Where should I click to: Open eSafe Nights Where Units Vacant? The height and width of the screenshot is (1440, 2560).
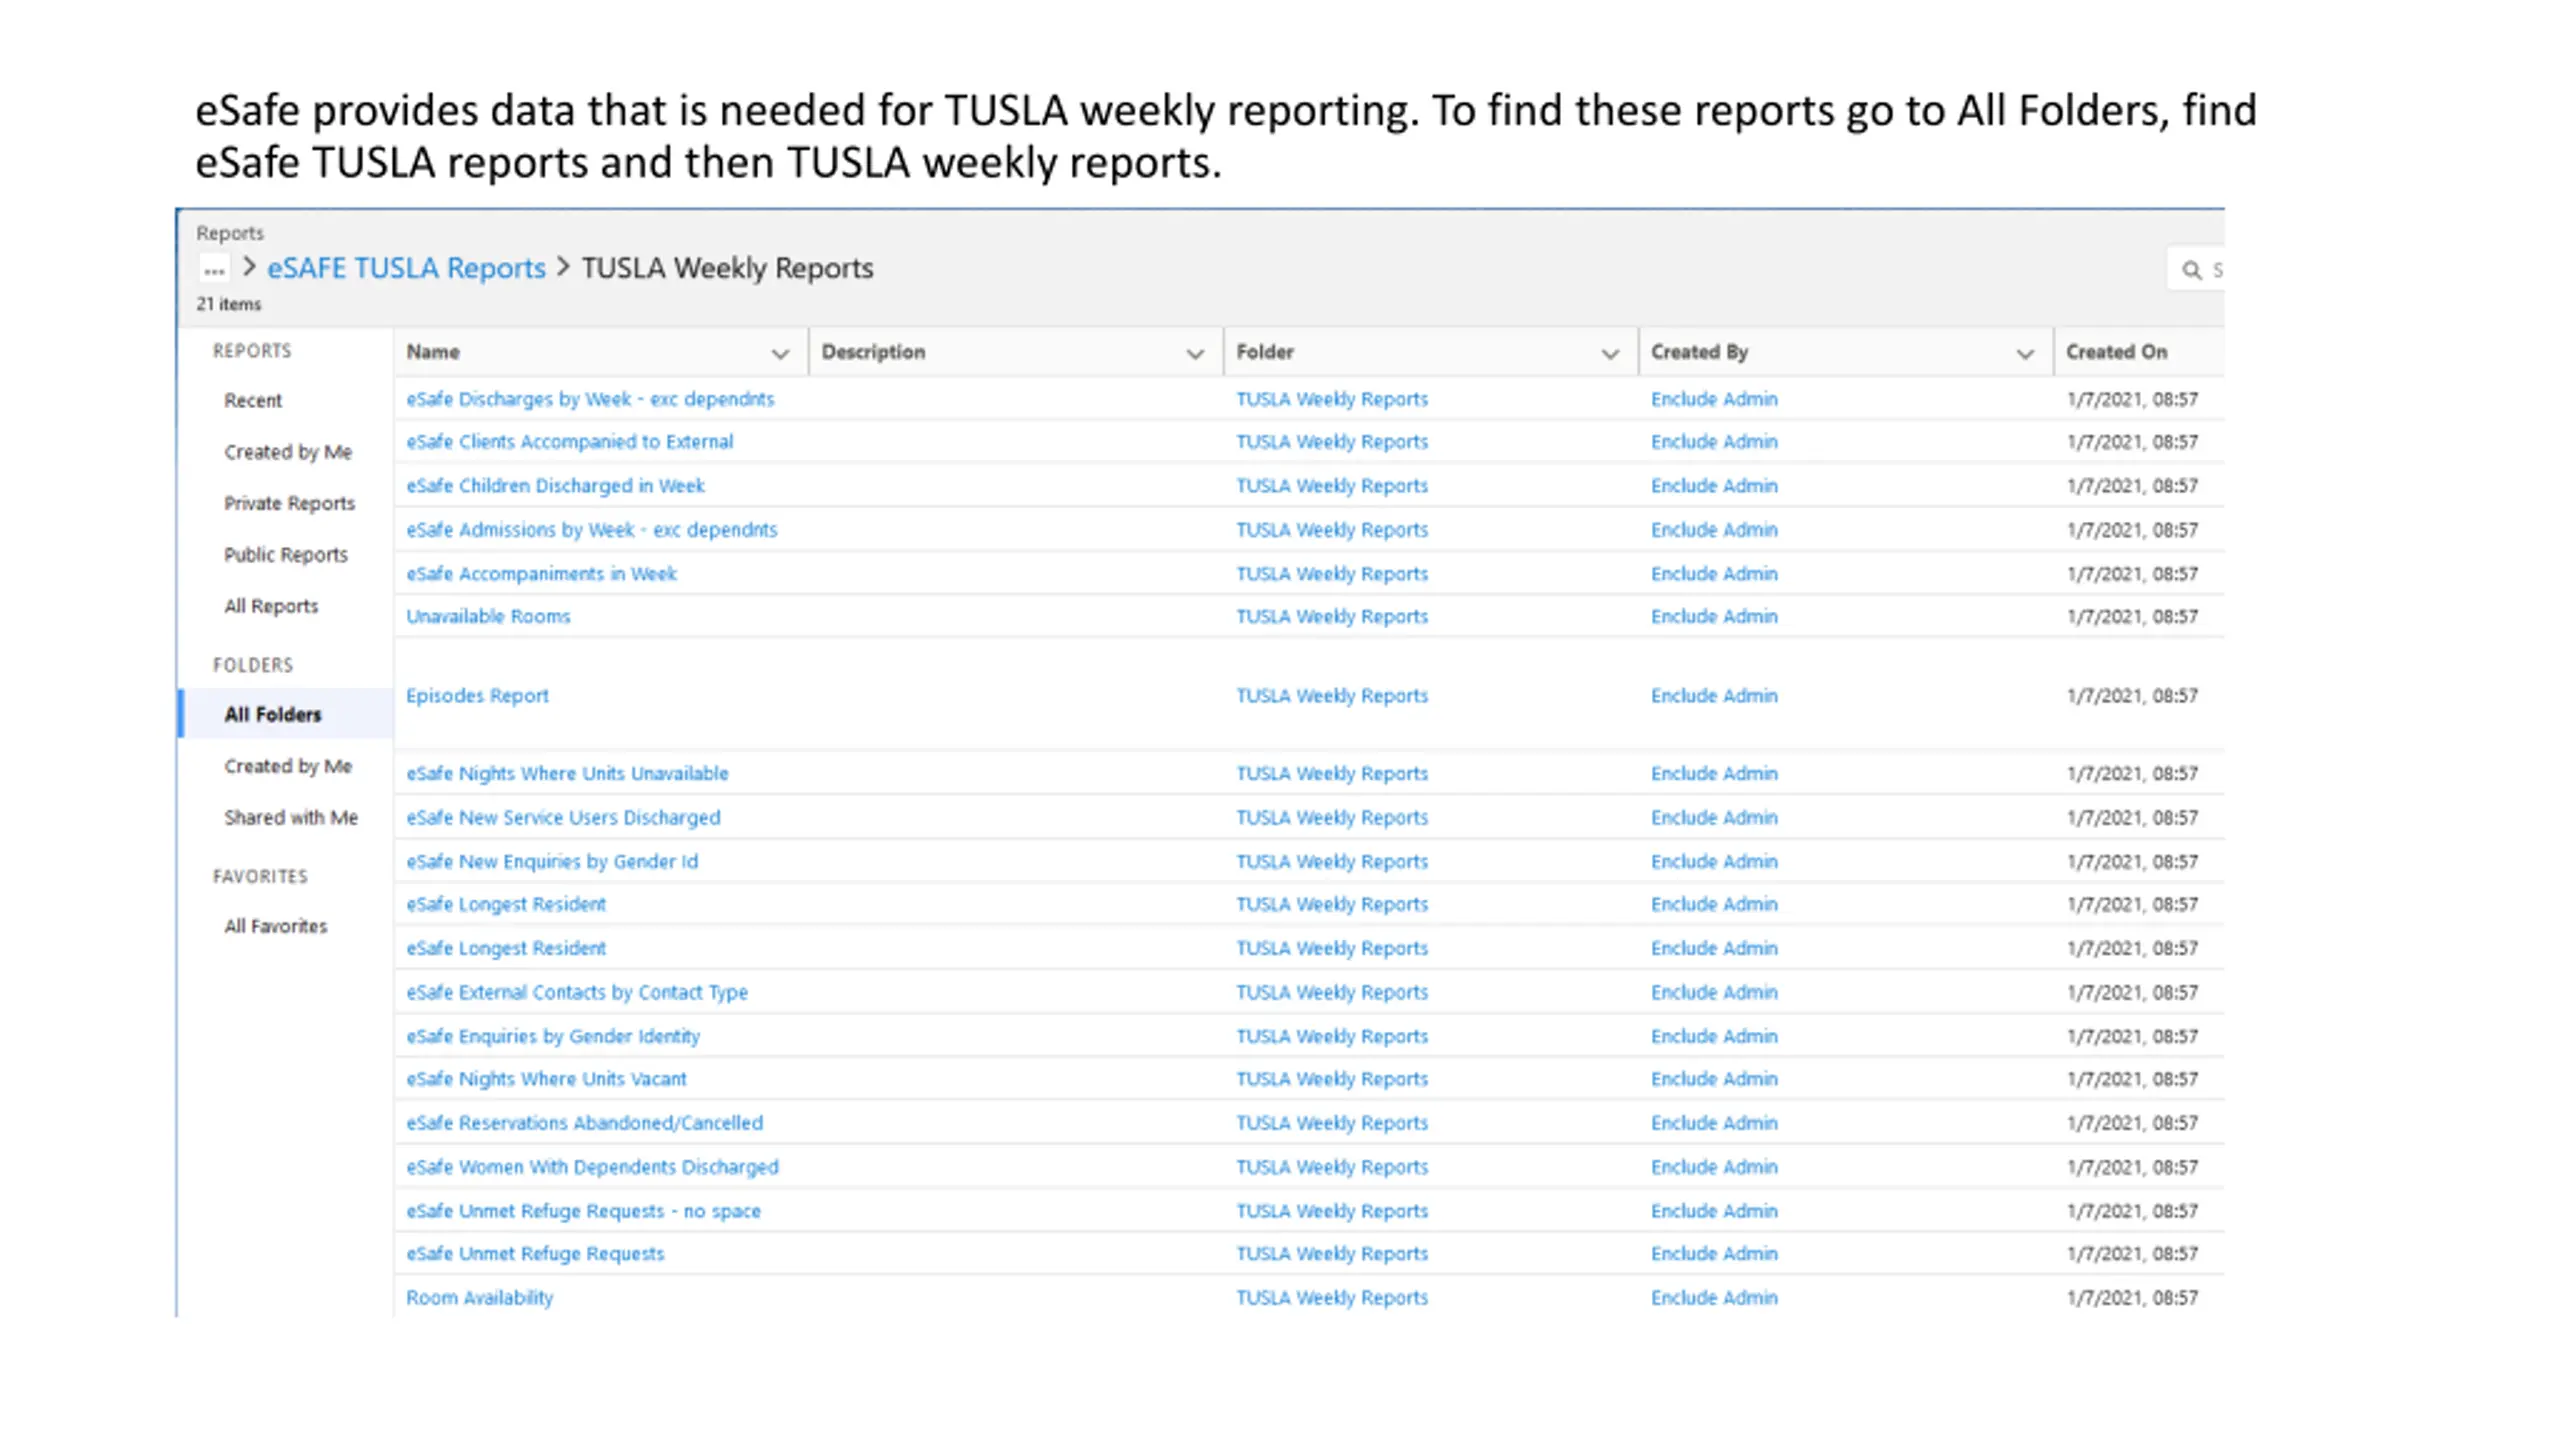[x=546, y=1080]
